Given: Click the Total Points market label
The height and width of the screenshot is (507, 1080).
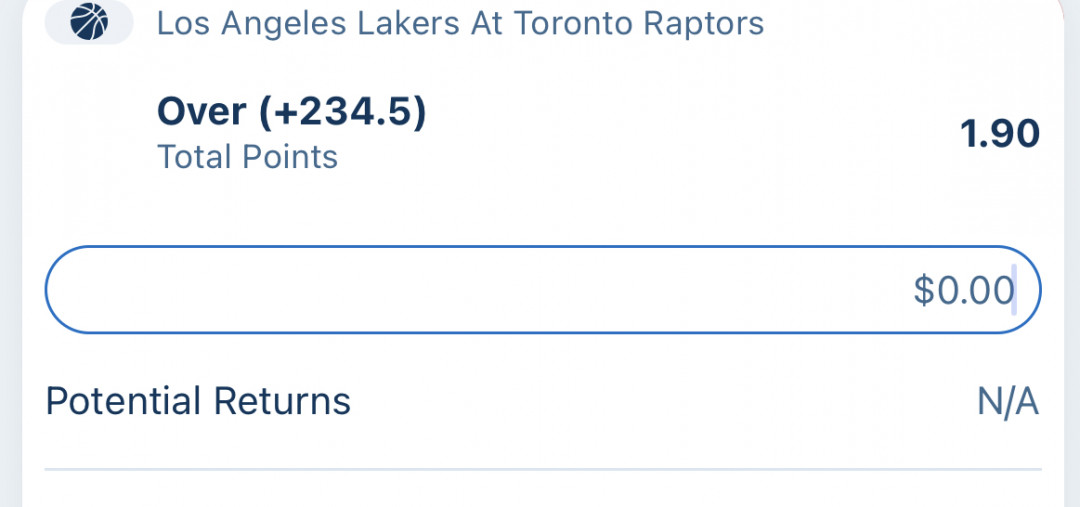Looking at the screenshot, I should tap(247, 157).
